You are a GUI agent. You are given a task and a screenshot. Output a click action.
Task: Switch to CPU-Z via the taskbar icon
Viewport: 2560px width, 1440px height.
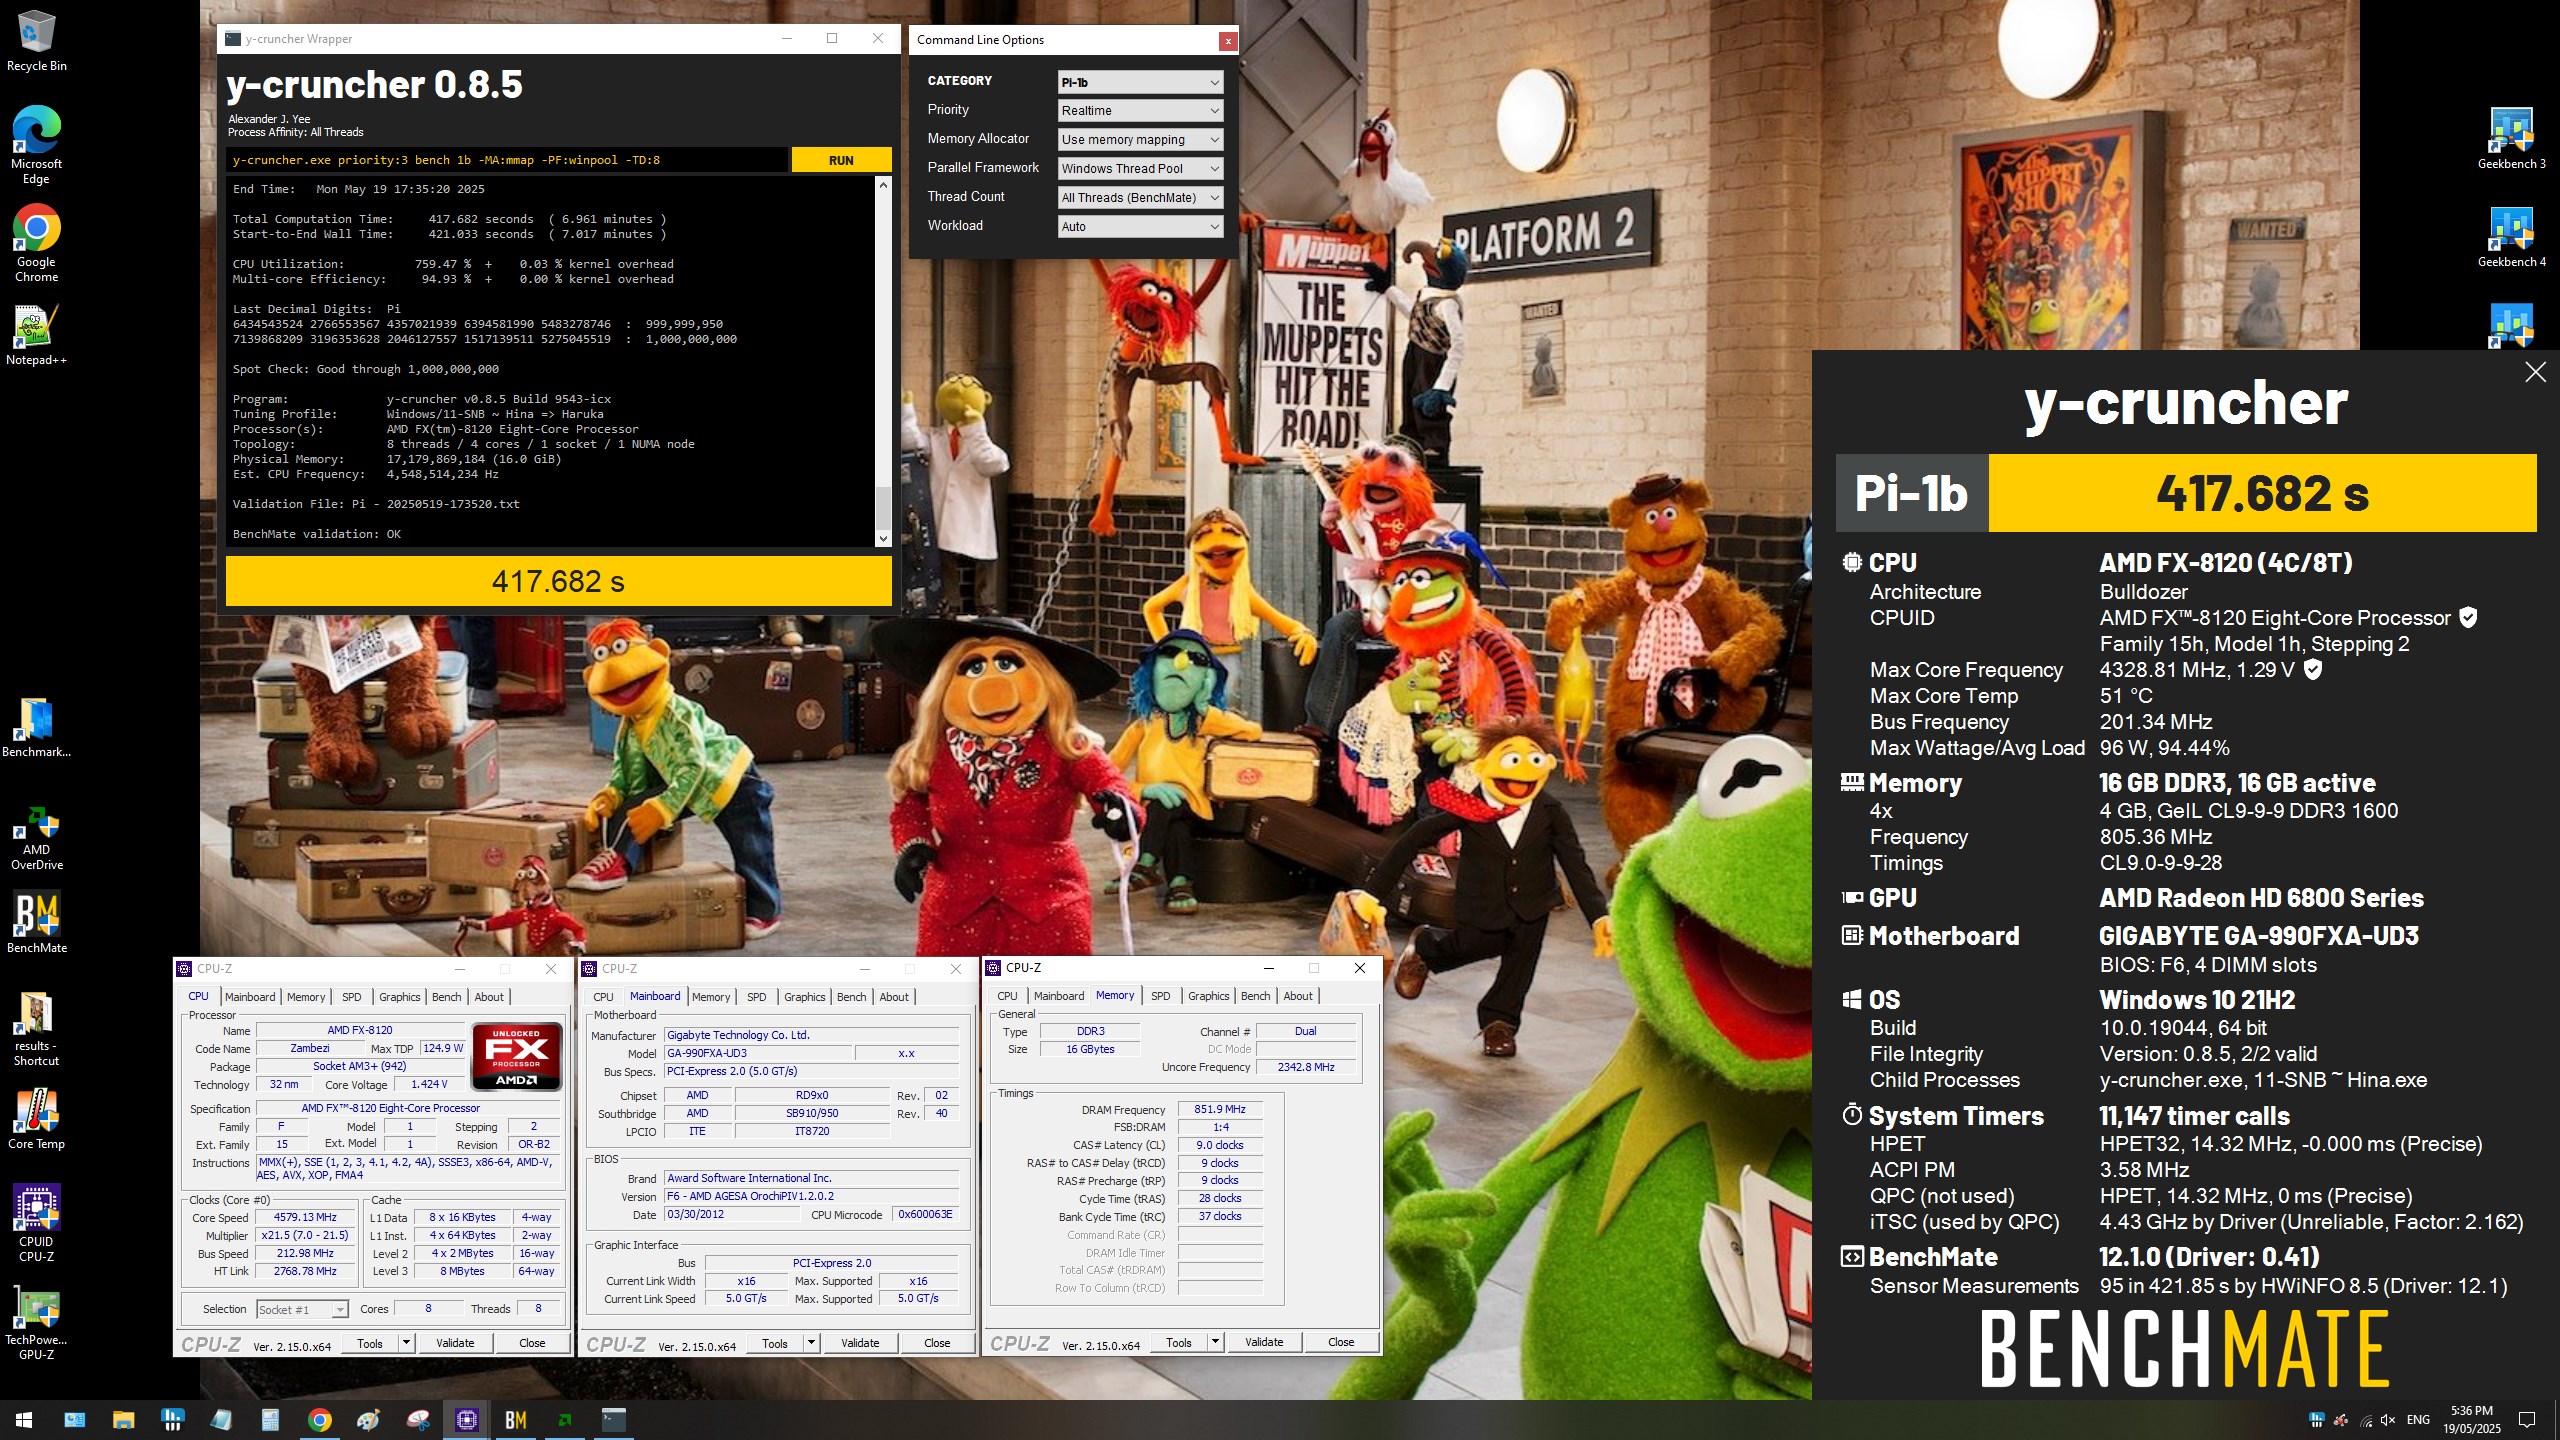466,1419
